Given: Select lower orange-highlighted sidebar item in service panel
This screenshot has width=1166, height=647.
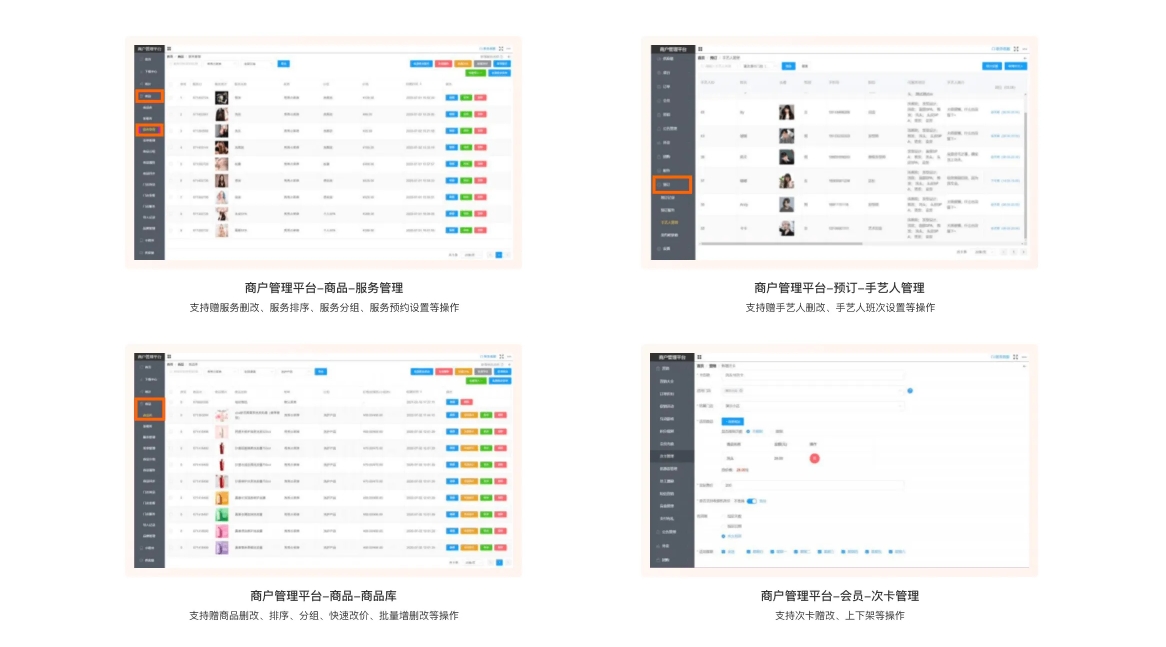Looking at the screenshot, I should click(x=147, y=129).
